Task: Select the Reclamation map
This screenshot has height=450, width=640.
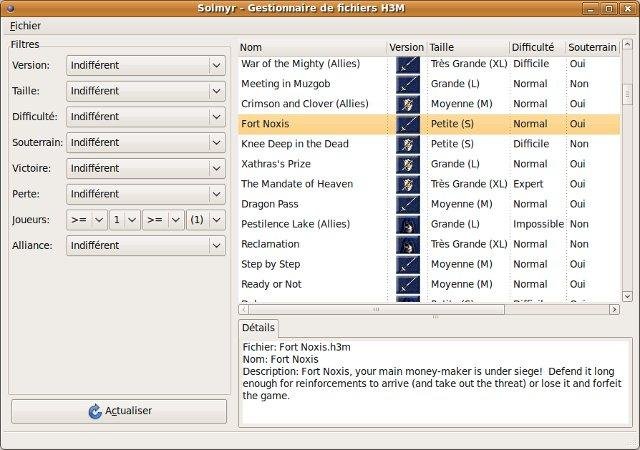Action: coord(270,244)
